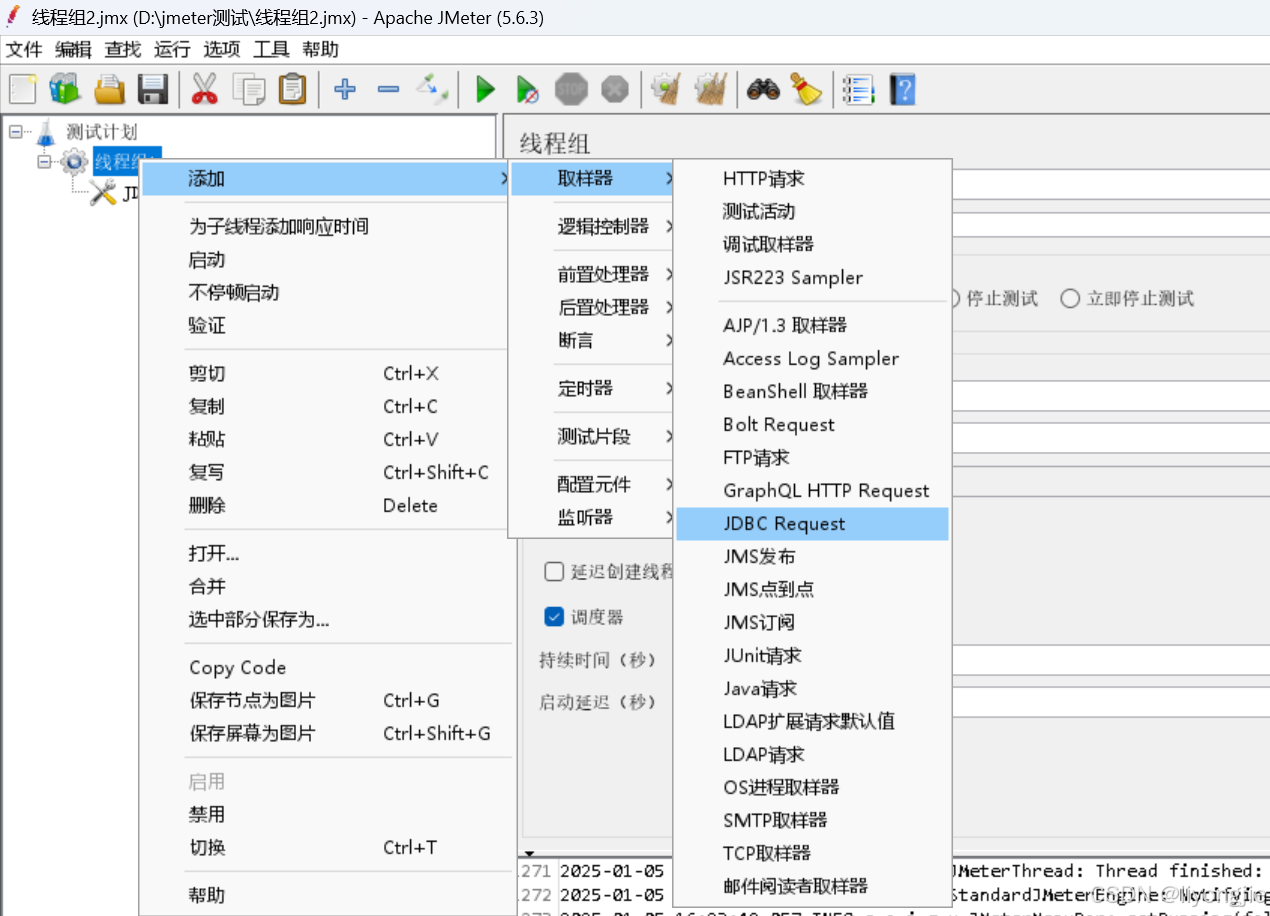Image resolution: width=1270 pixels, height=916 pixels.
Task: Expand the 断言 submenu
Action: pos(592,340)
